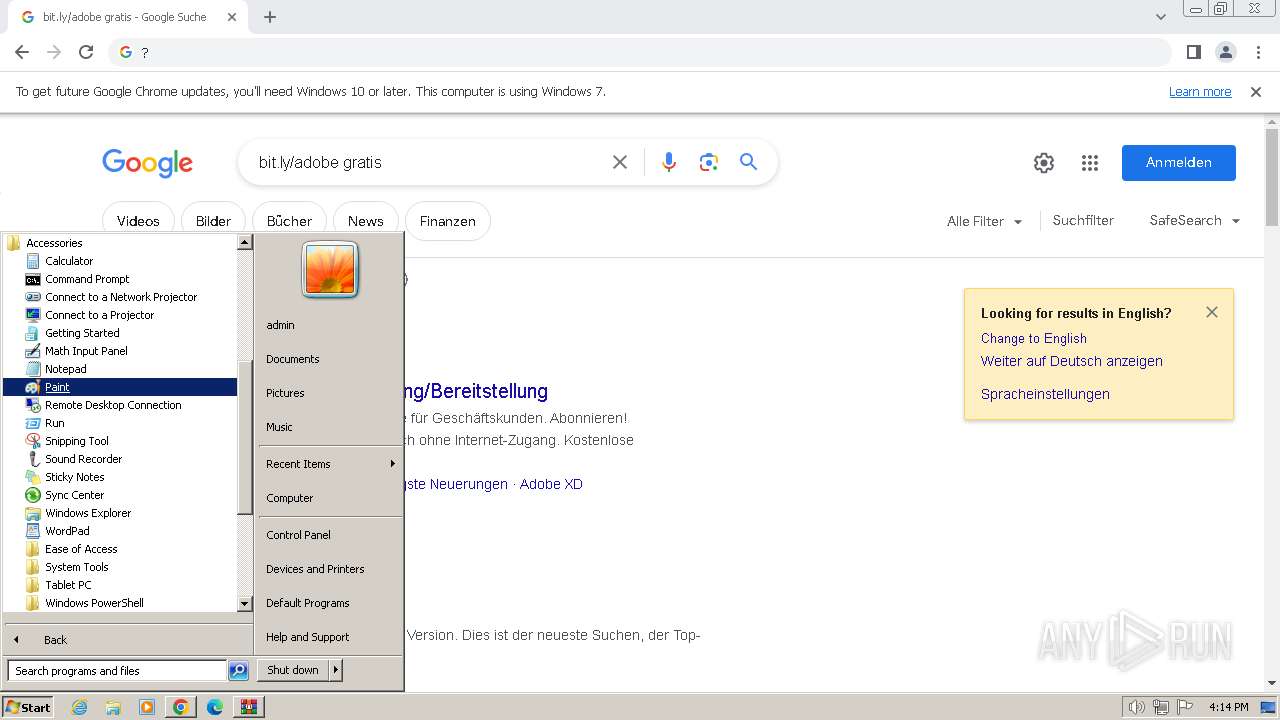Select the Bilder filter tab

pyautogui.click(x=213, y=221)
